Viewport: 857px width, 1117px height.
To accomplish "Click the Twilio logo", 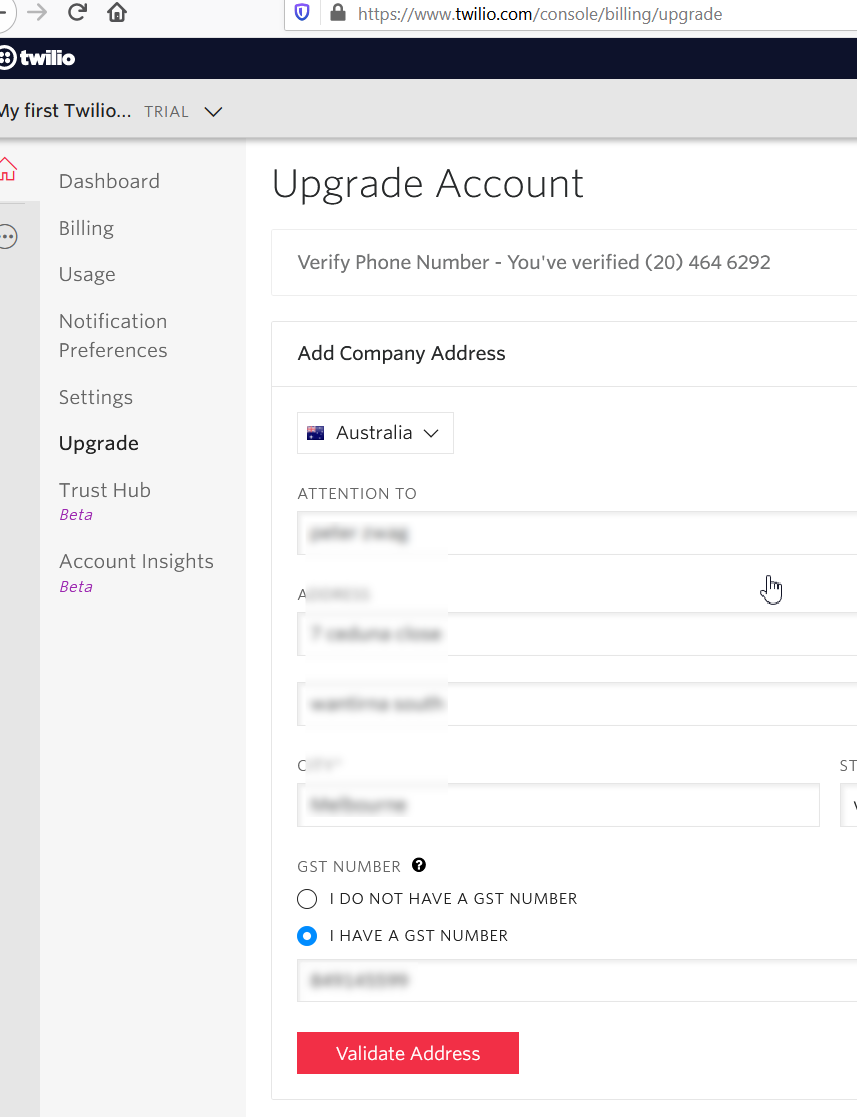I will pos(37,58).
